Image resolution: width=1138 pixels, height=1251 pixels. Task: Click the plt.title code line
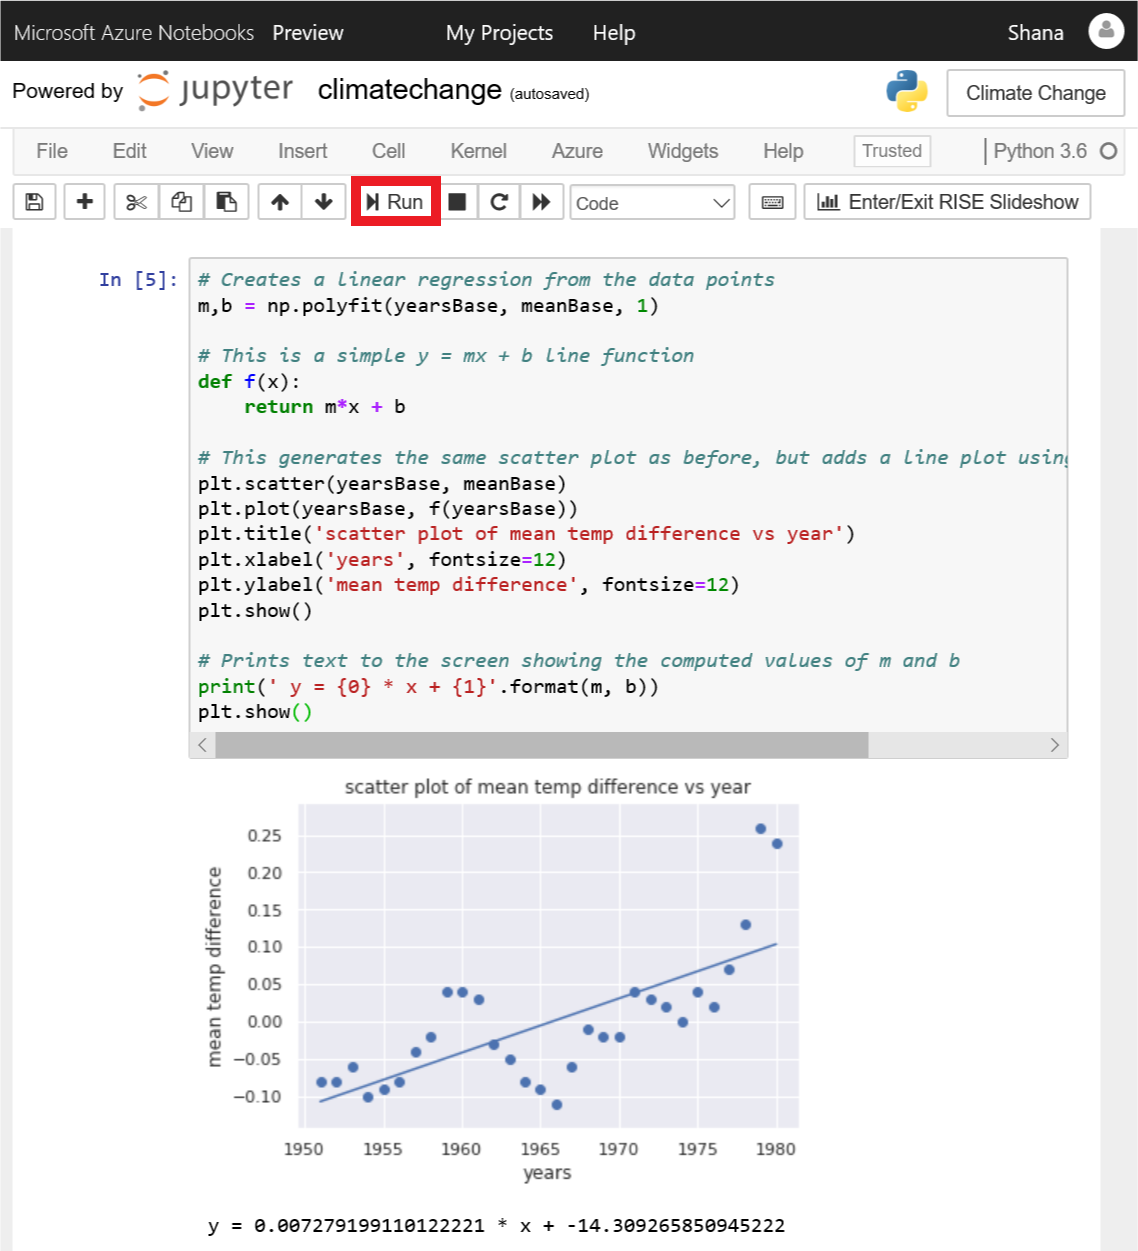(x=526, y=534)
